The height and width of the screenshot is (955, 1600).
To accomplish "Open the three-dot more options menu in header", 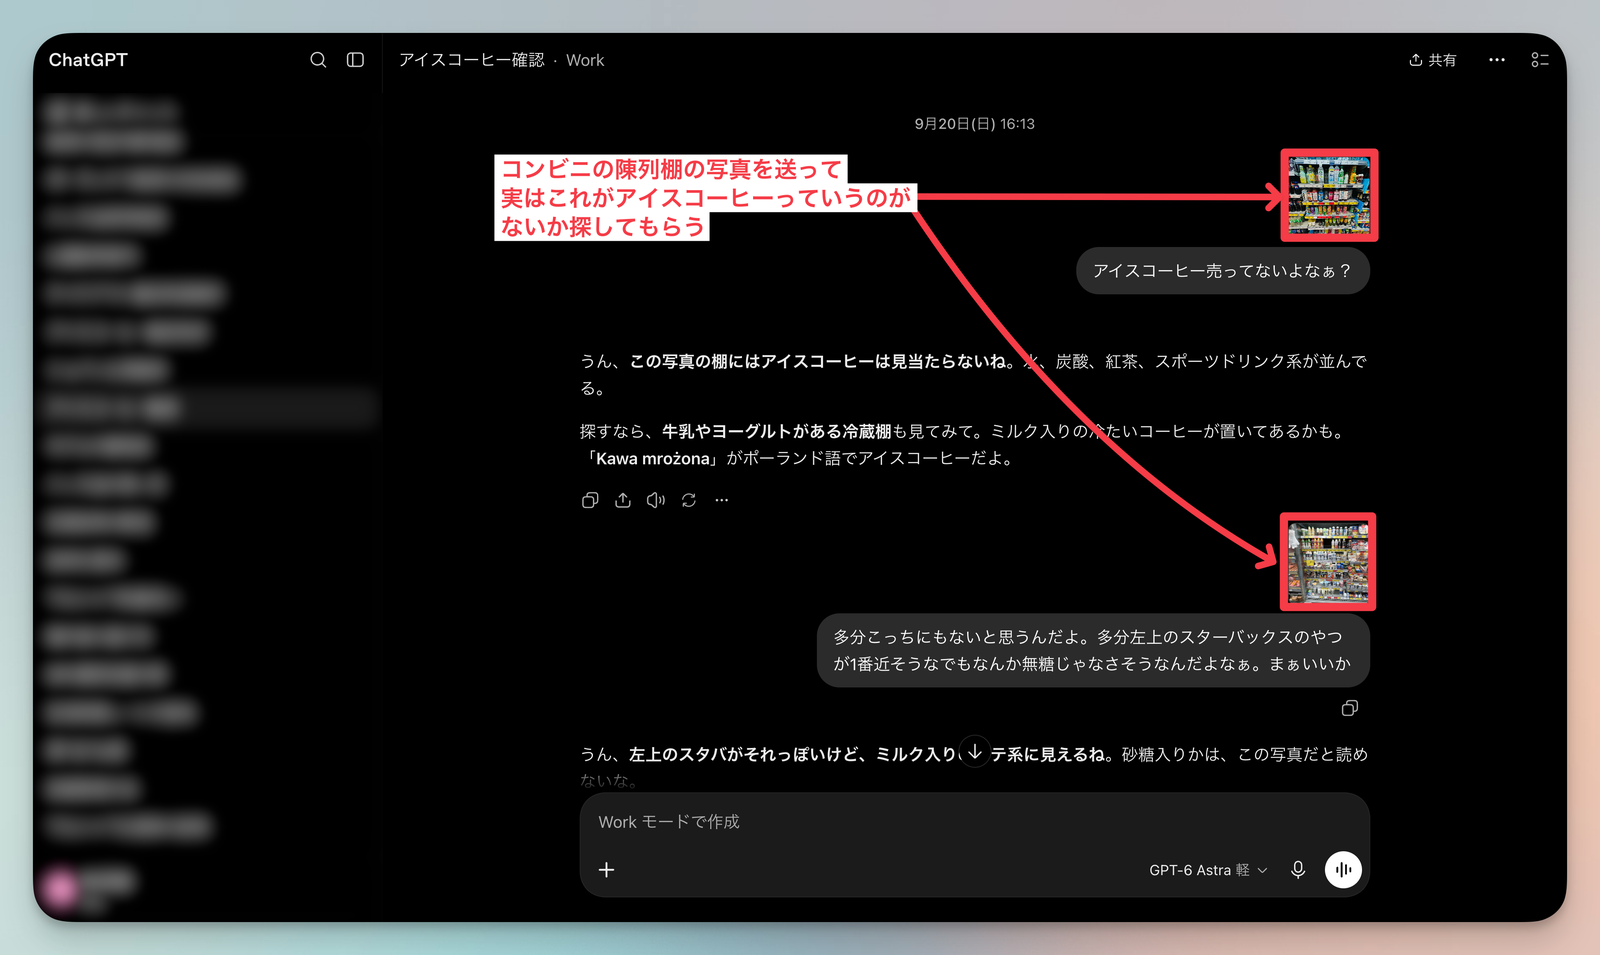I will tap(1496, 60).
